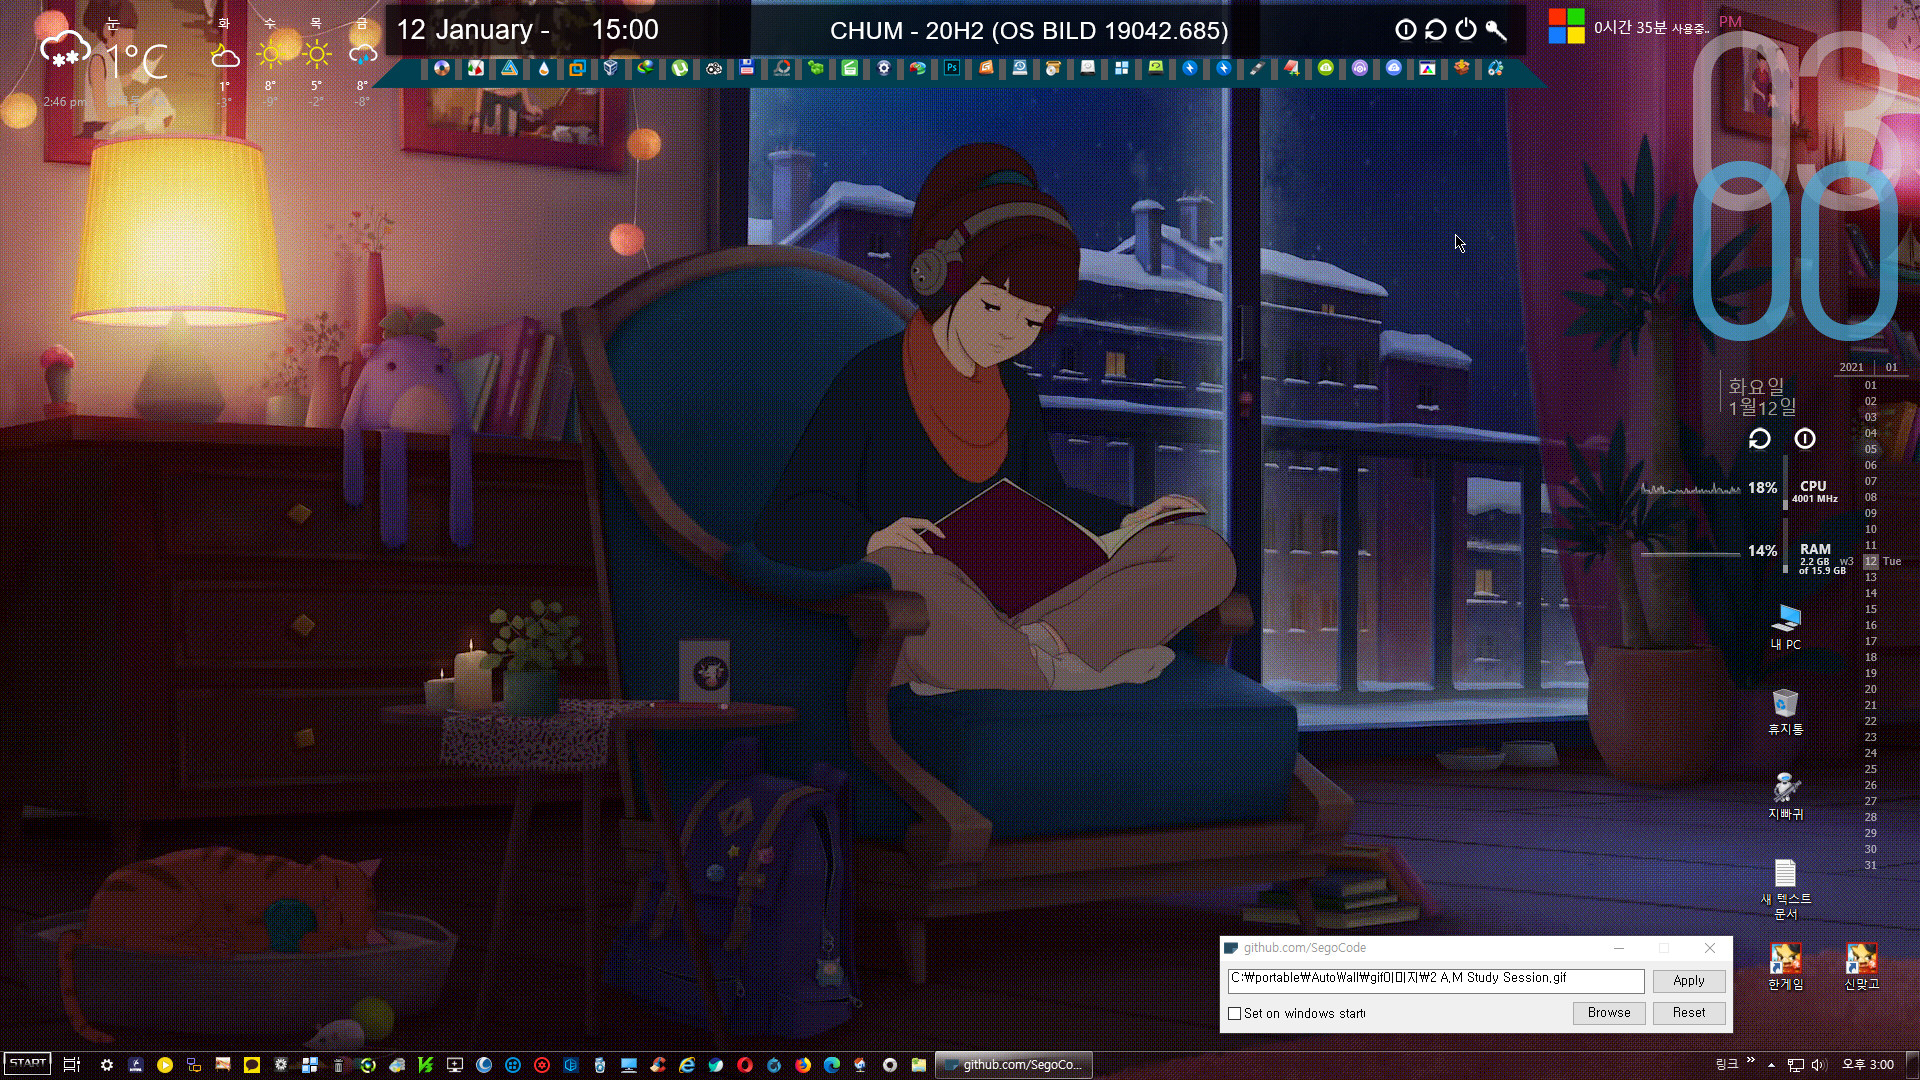Click the colored Windows logo by uptime
The height and width of the screenshot is (1080, 1920).
click(x=1566, y=27)
